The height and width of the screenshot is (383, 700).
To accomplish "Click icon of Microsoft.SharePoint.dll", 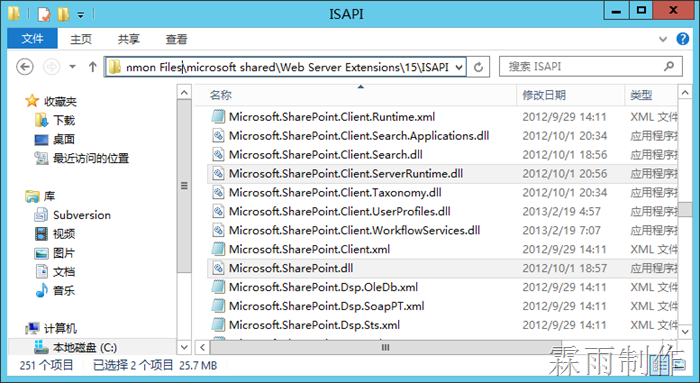I will [218, 268].
